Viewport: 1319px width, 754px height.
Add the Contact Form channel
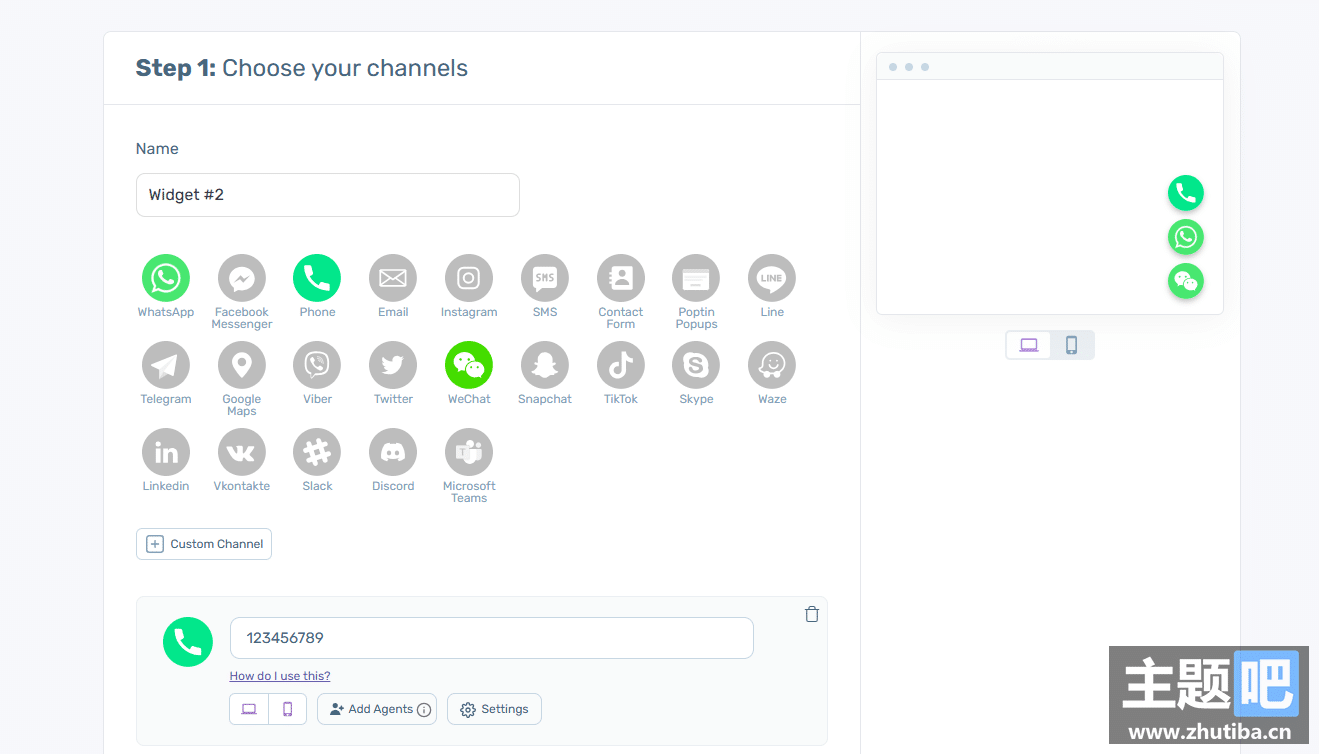(621, 278)
